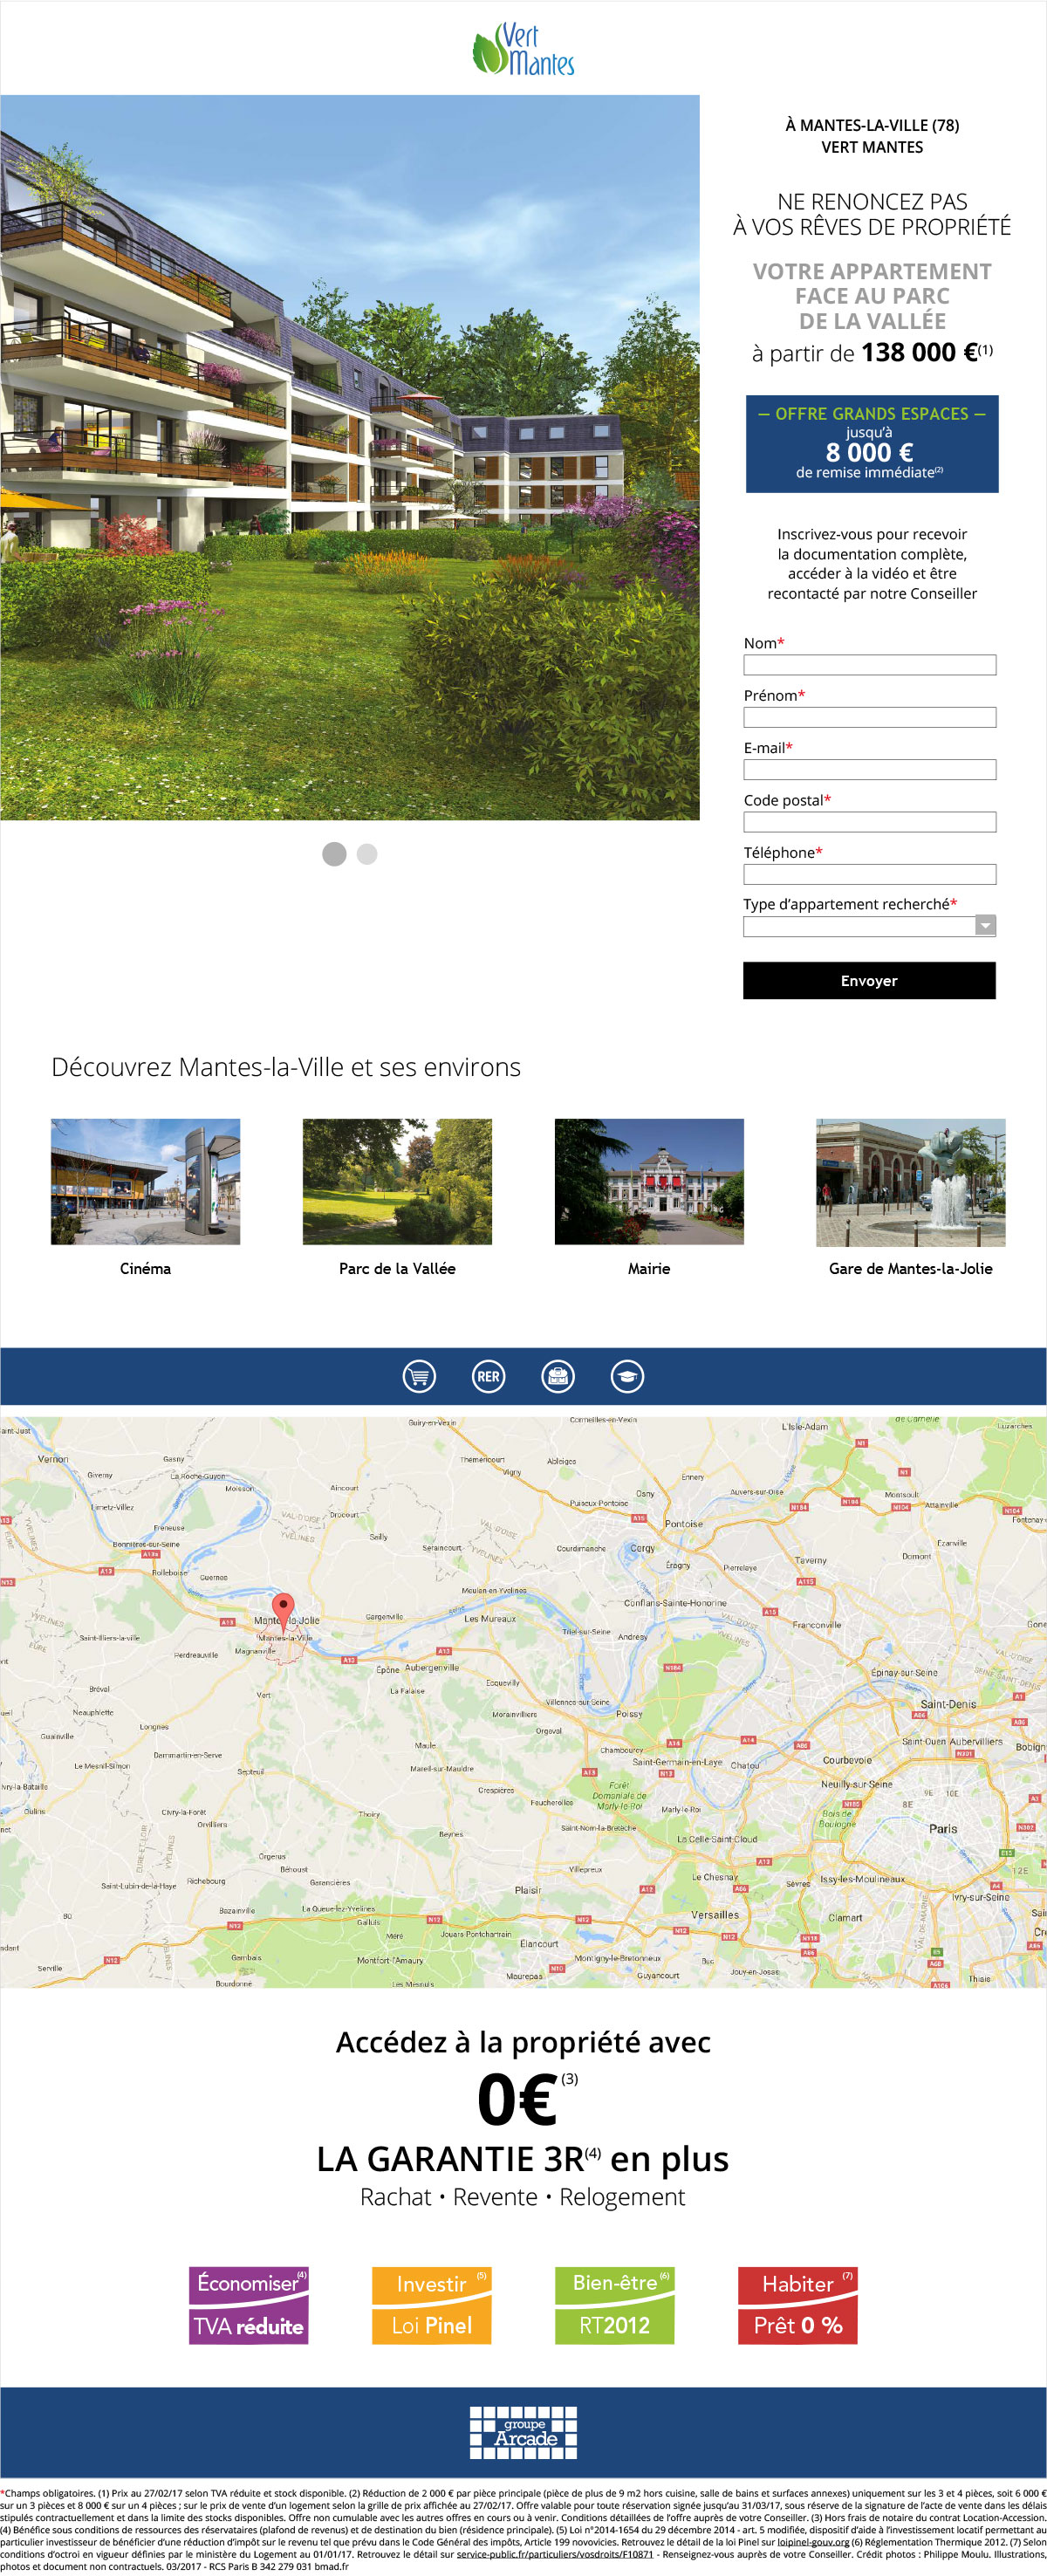Open the Bien-être RT2012 badge

[614, 2305]
